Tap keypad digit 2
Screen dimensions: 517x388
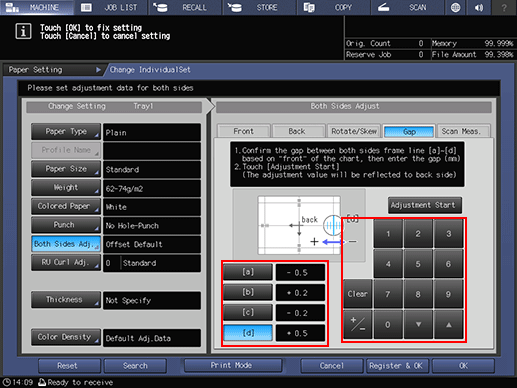point(418,233)
